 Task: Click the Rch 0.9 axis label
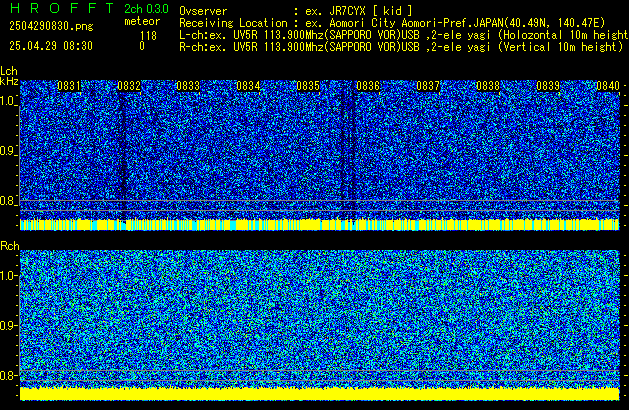8,325
